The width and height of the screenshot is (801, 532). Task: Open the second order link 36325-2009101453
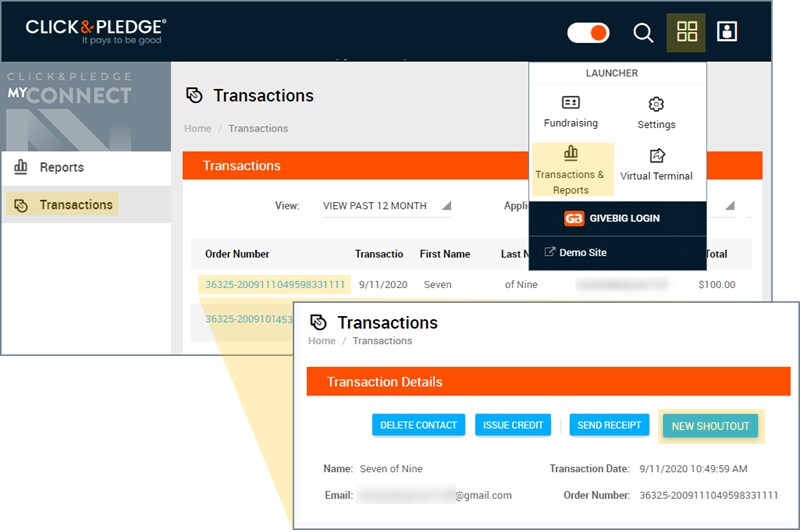point(249,319)
